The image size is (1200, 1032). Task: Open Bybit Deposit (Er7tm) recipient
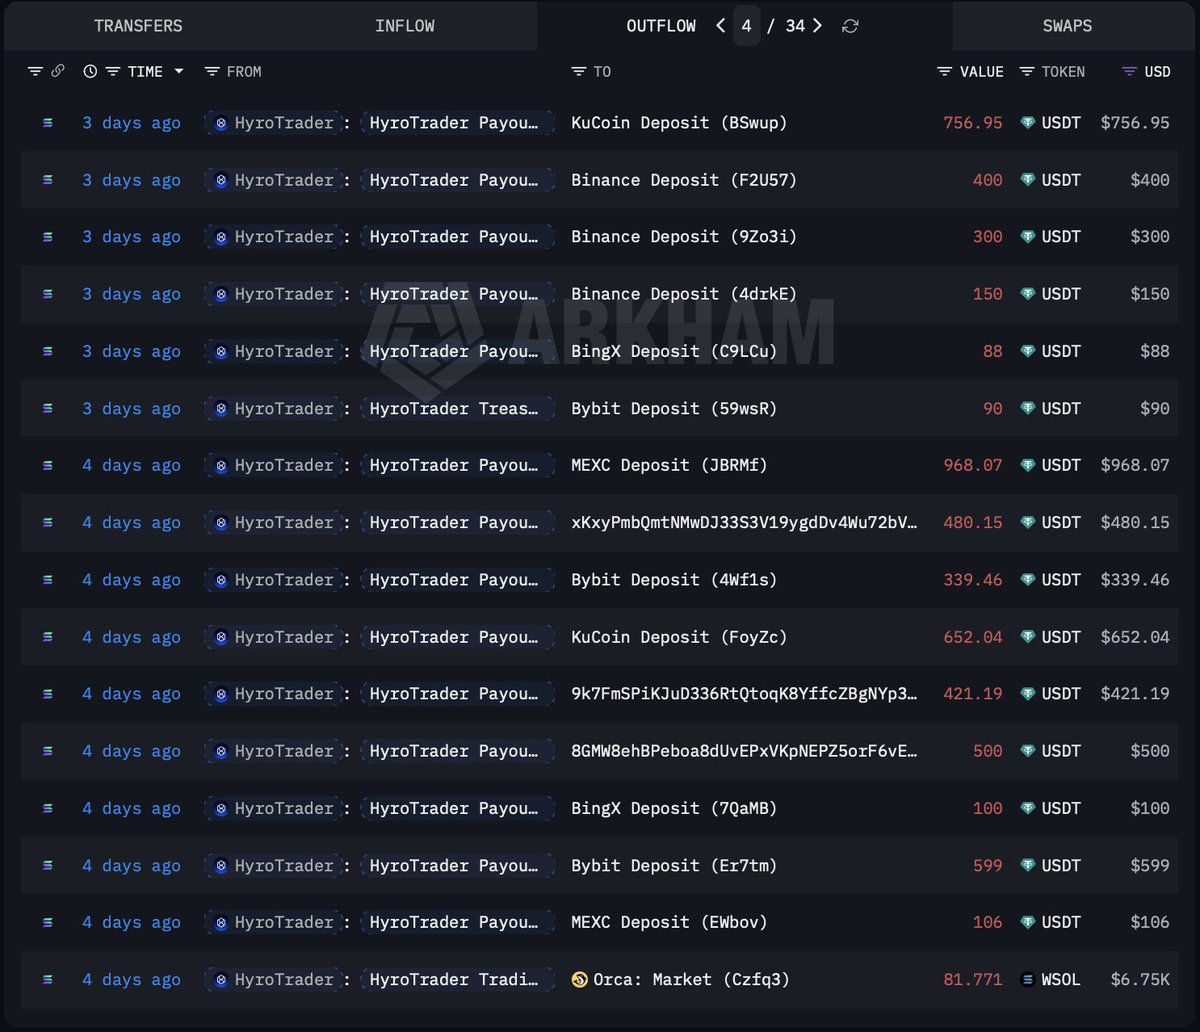[674, 865]
